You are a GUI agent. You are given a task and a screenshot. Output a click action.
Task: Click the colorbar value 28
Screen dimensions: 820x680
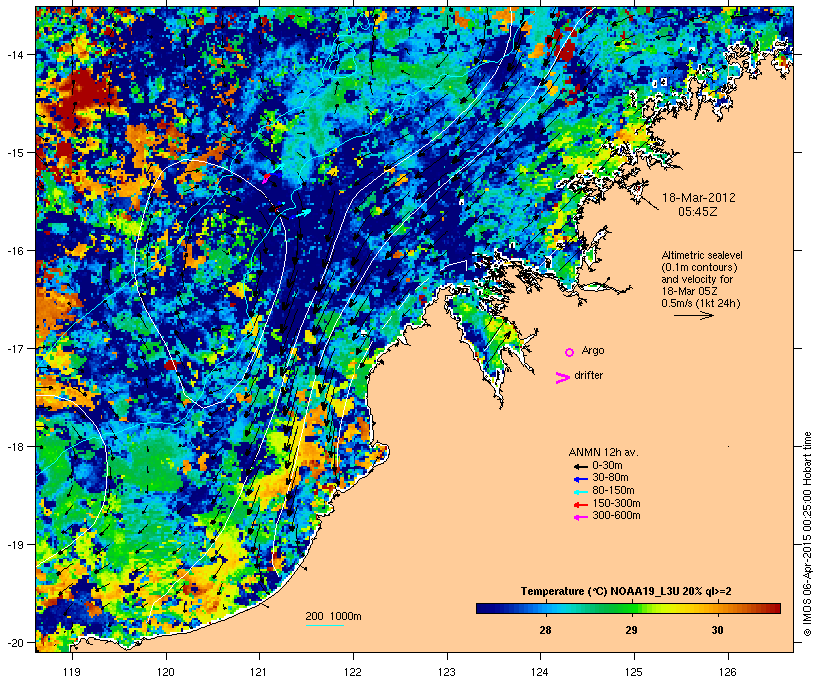545,630
